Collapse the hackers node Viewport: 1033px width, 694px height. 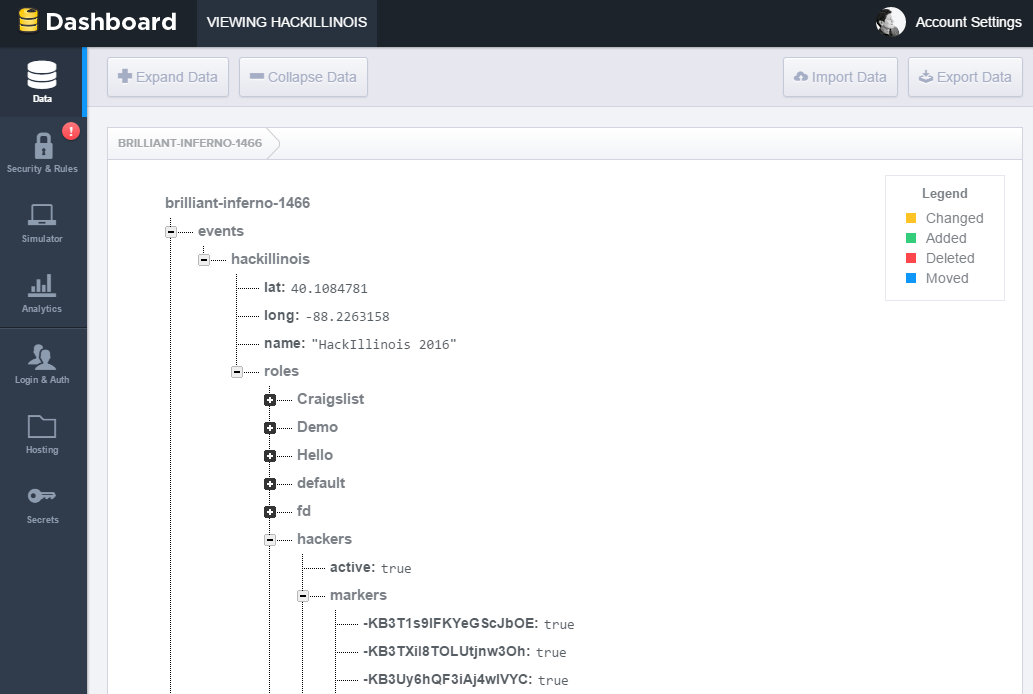click(269, 540)
